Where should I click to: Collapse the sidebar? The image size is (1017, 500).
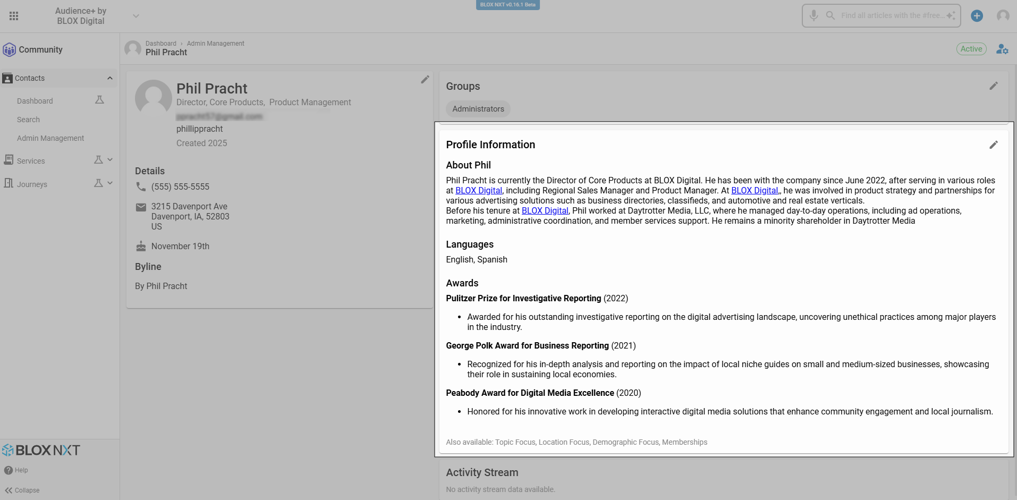[22, 490]
